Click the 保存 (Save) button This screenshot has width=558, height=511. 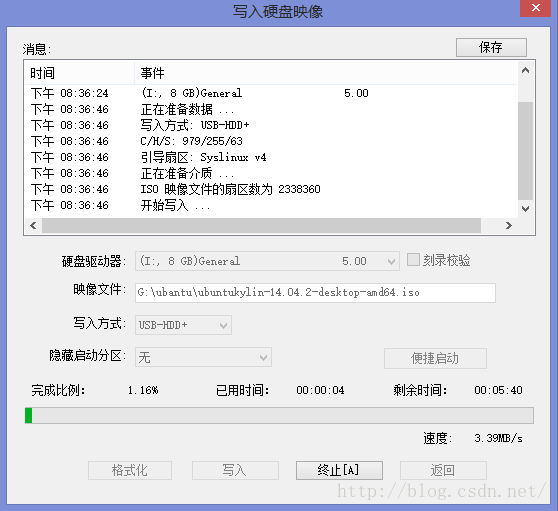[x=491, y=47]
